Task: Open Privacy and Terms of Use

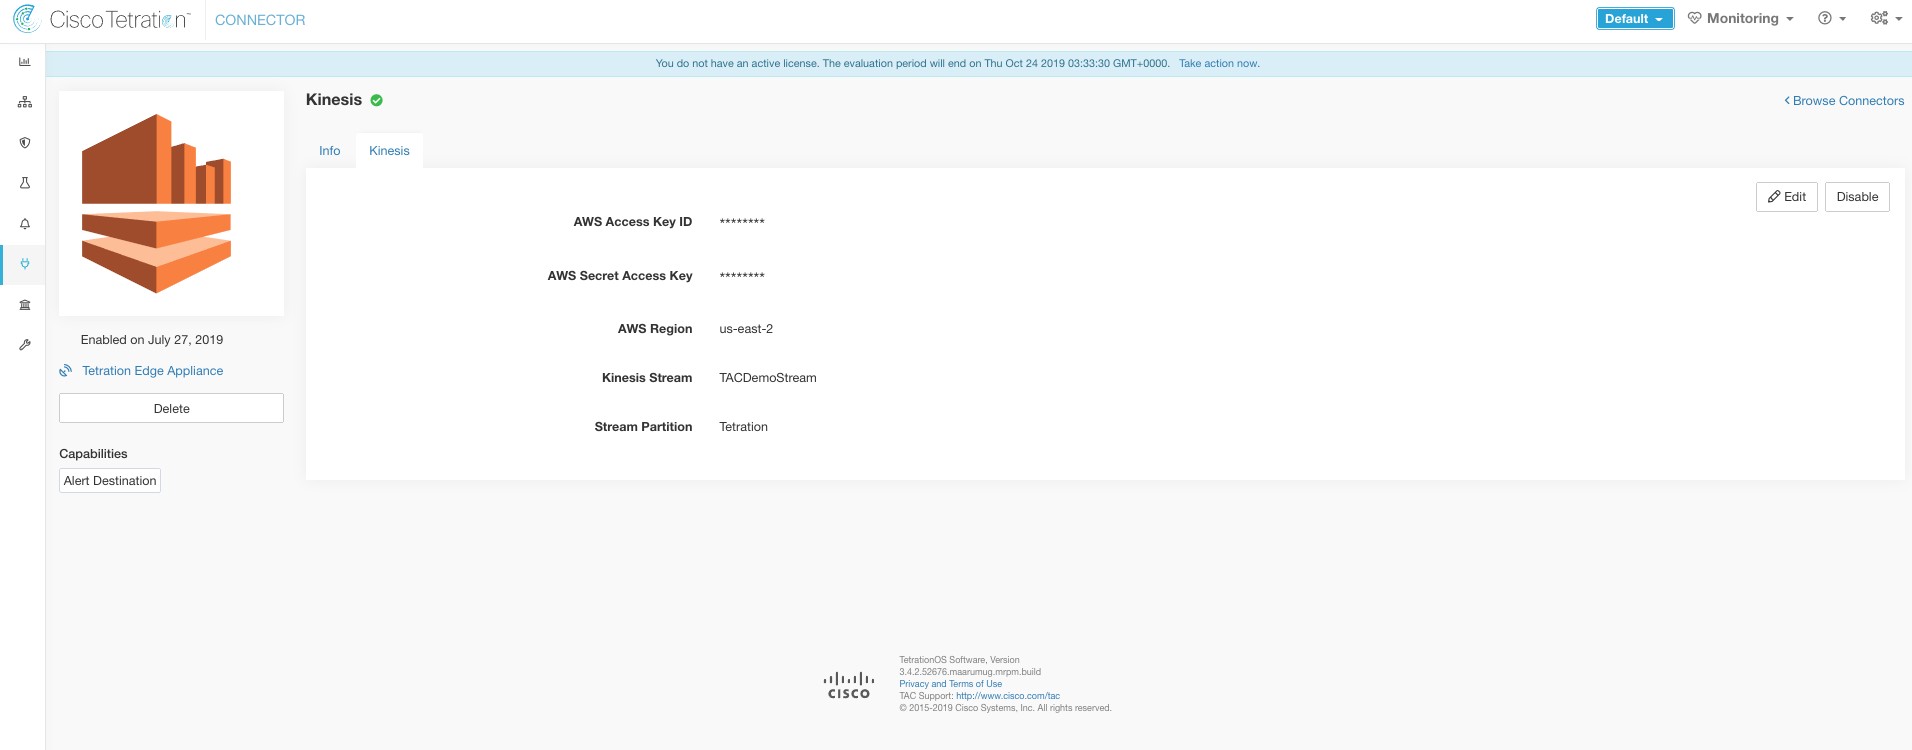Action: [950, 684]
